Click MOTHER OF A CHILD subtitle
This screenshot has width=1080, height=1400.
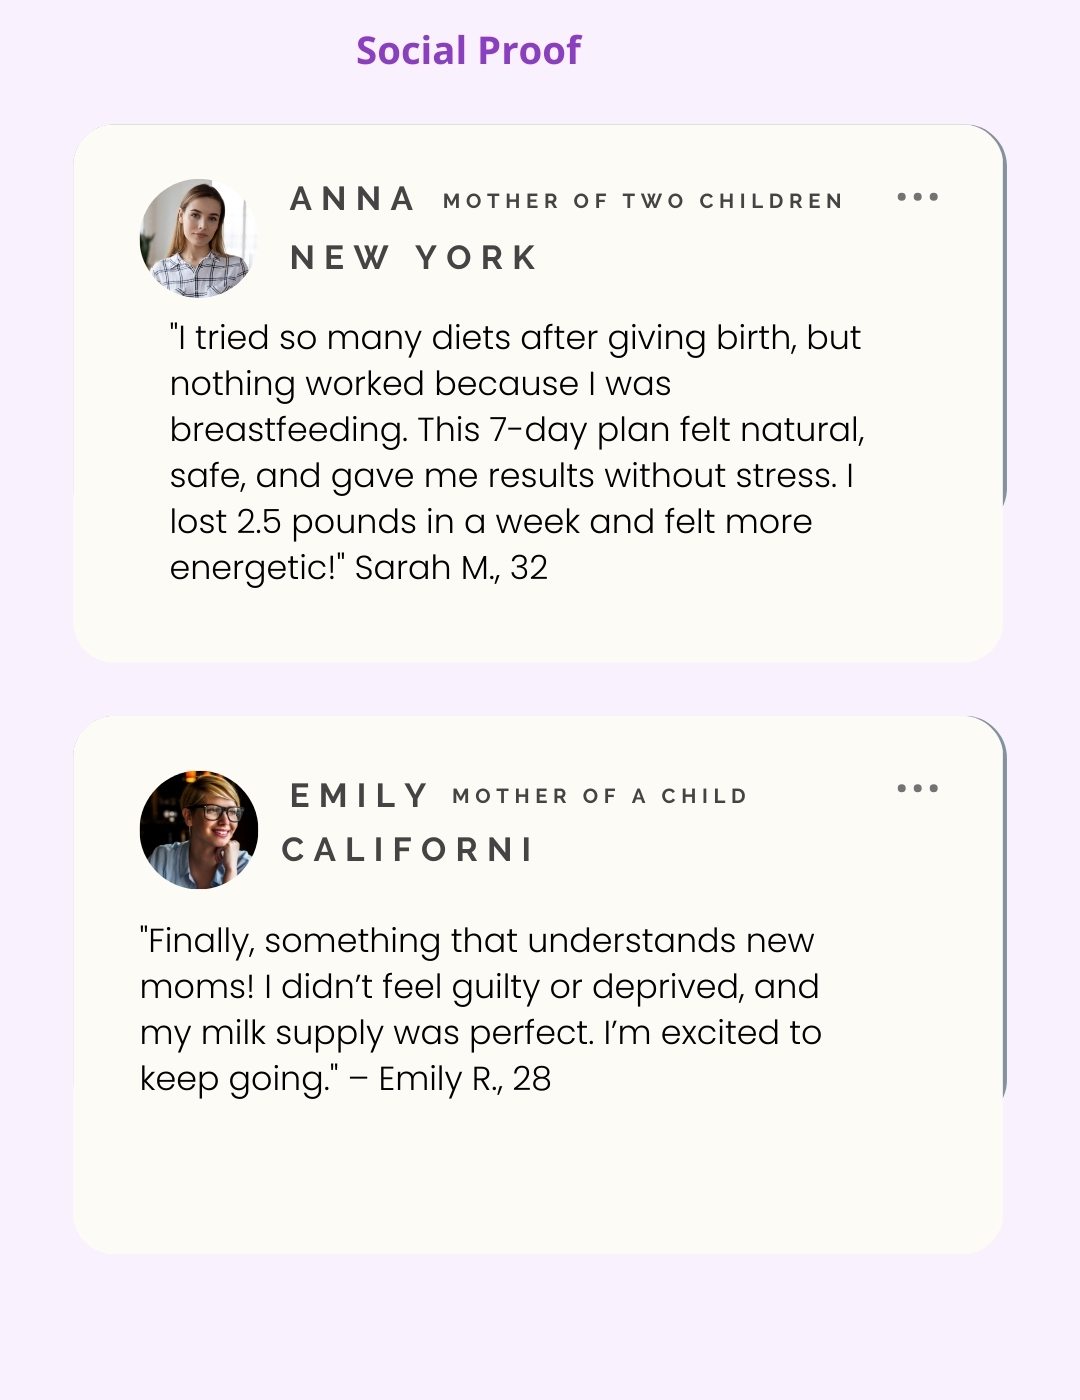tap(599, 797)
